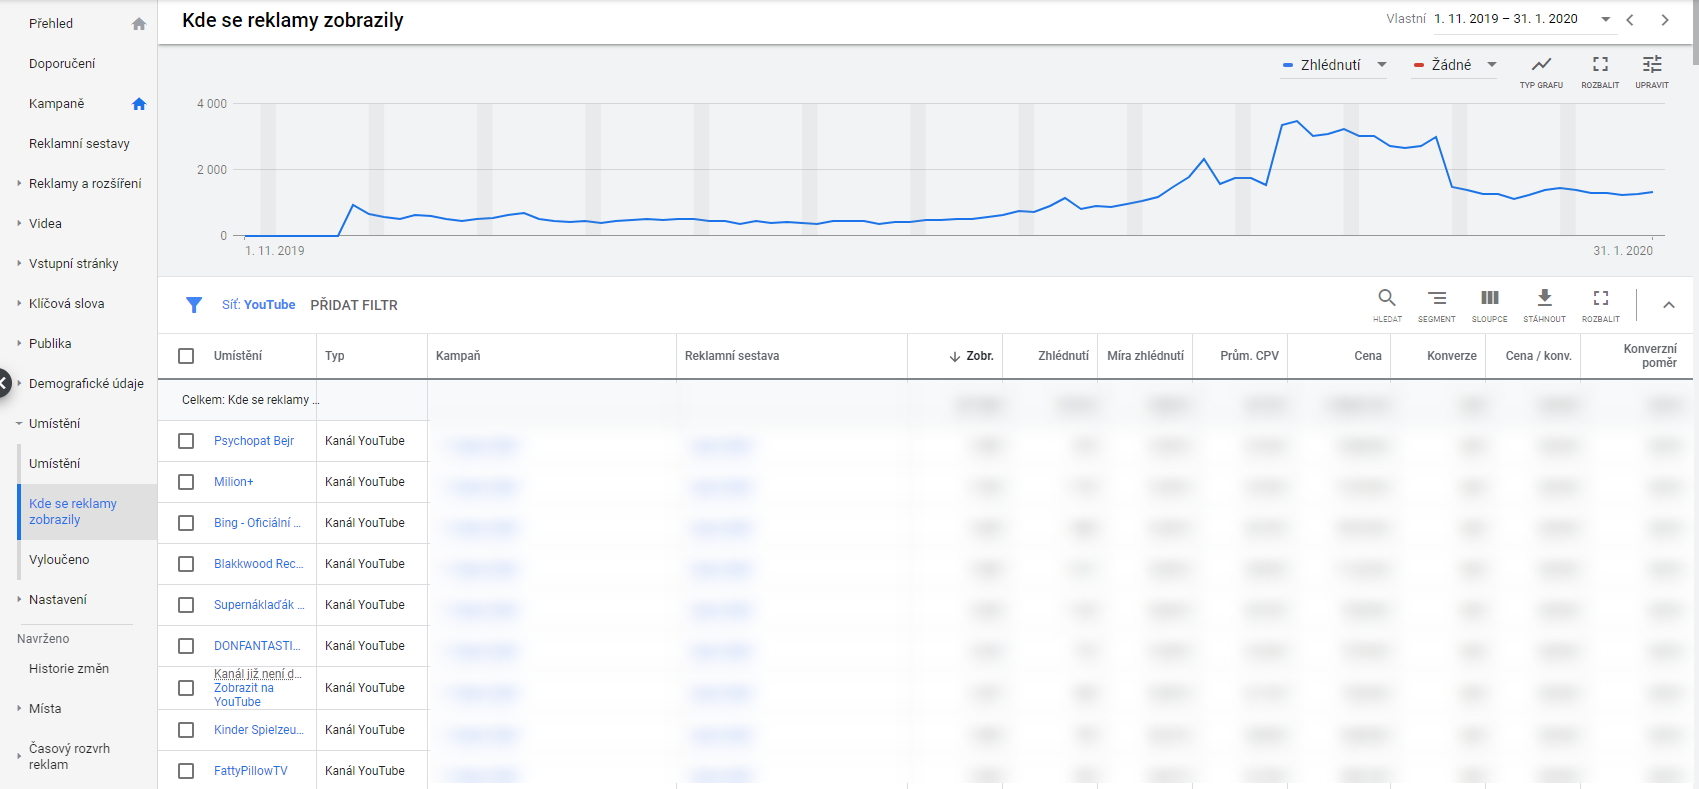Screen dimensions: 1699x789
Task: Toggle the select-all checkbox in header
Action: click(x=186, y=356)
